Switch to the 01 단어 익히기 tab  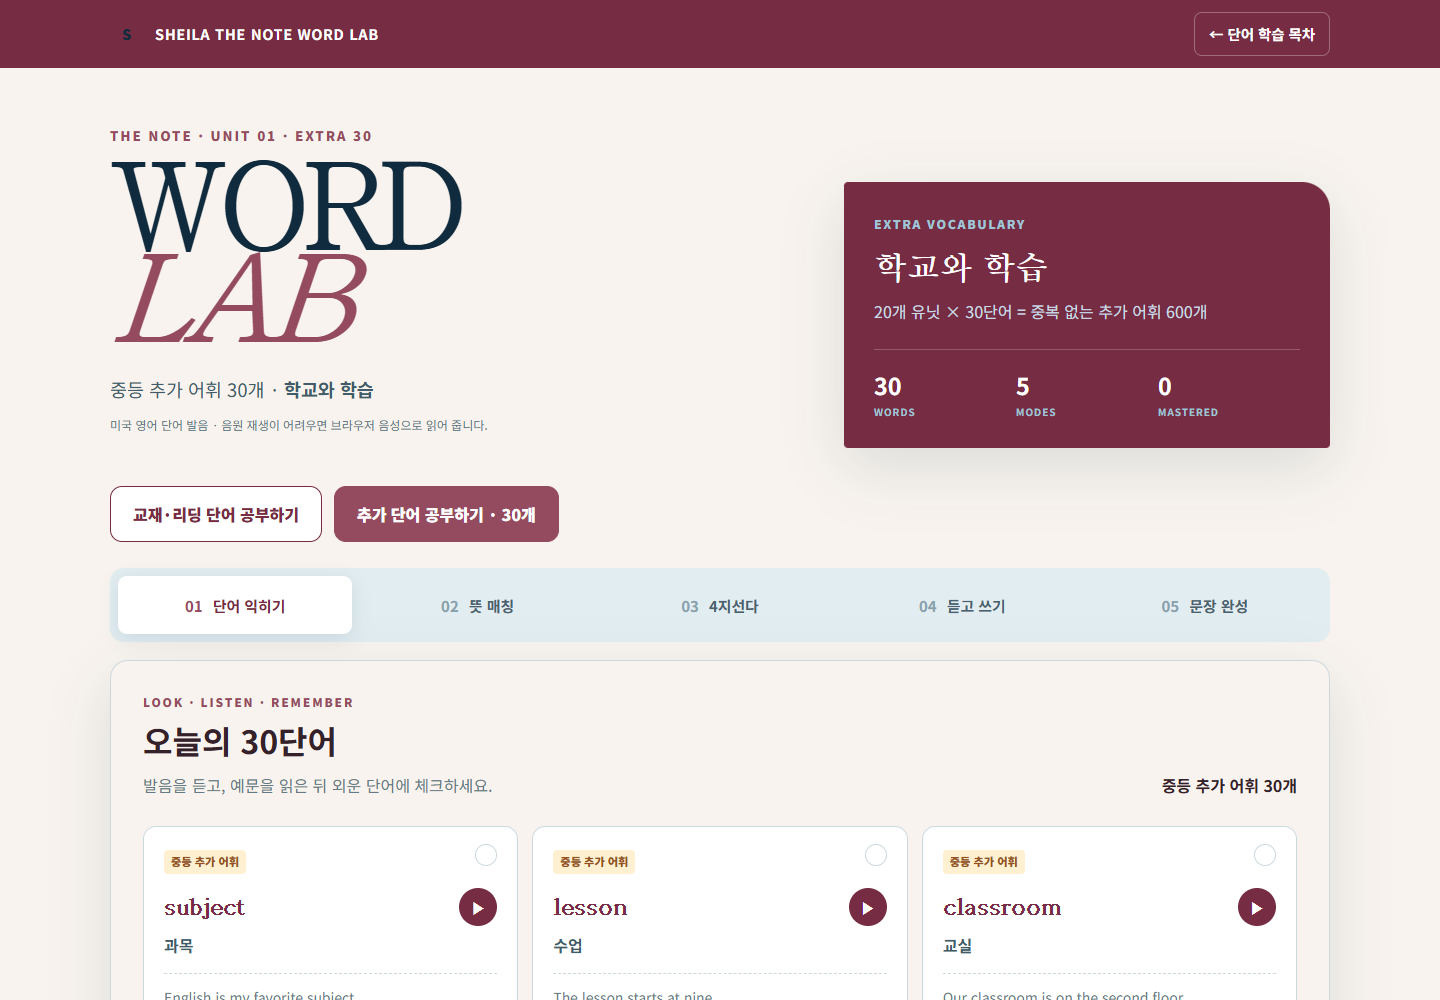(235, 605)
